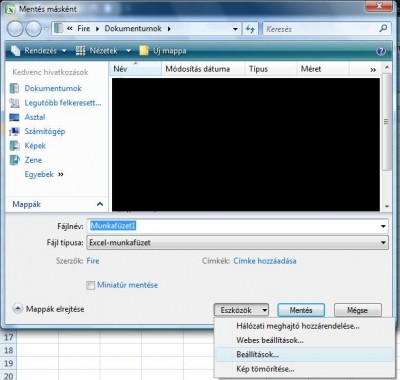The image size is (400, 380).
Task: Sort by the Típus column header
Action: click(x=271, y=69)
